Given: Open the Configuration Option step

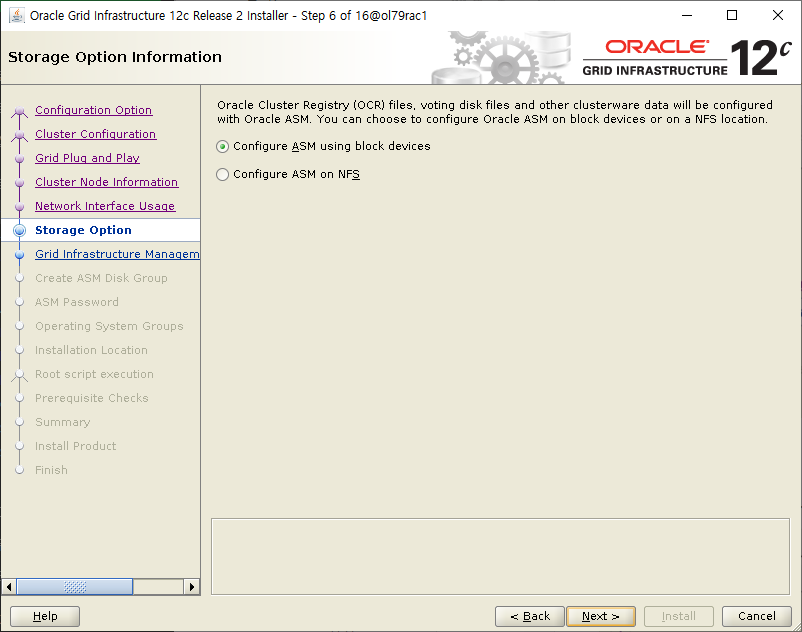Looking at the screenshot, I should [94, 110].
